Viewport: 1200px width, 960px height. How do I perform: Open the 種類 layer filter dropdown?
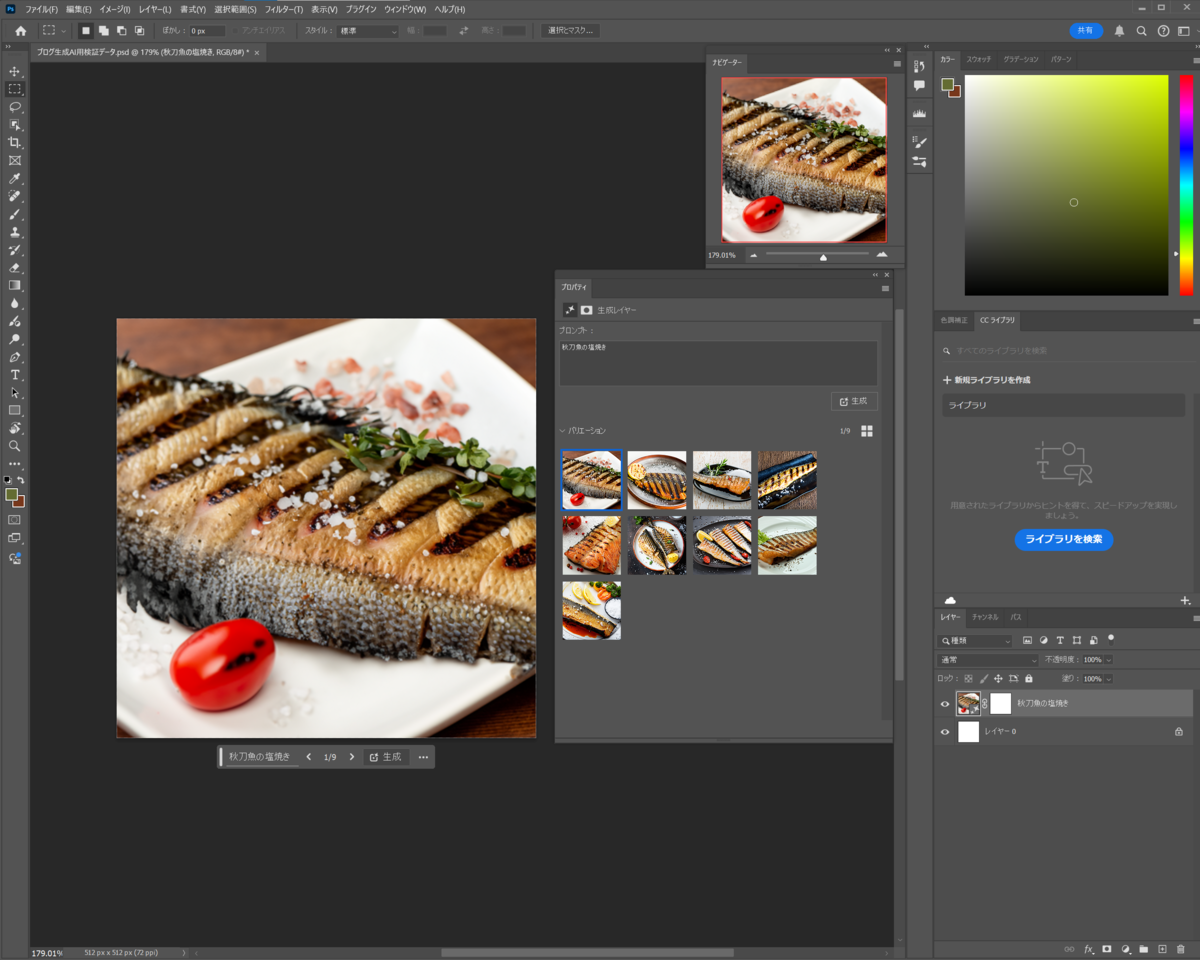pyautogui.click(x=975, y=640)
